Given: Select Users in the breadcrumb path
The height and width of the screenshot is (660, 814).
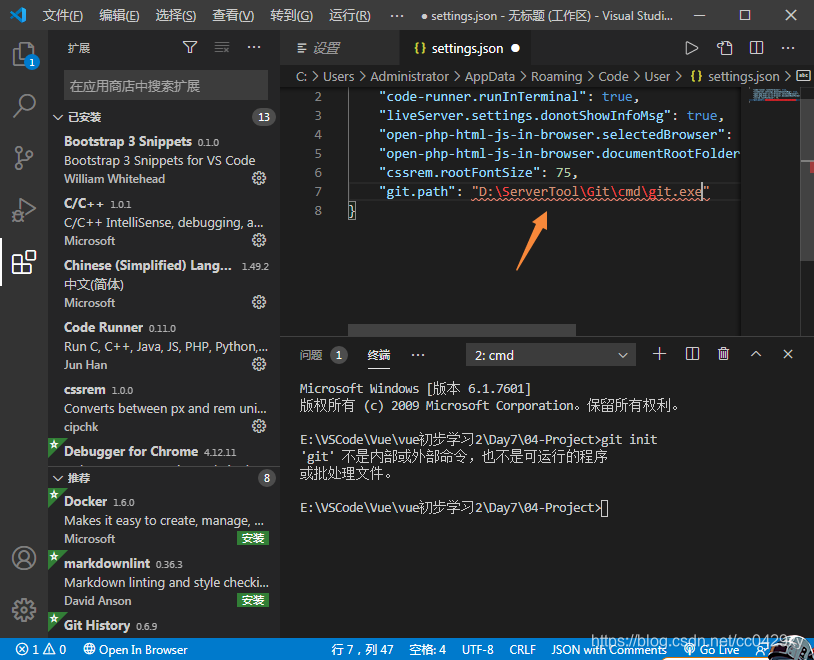Looking at the screenshot, I should [338, 76].
